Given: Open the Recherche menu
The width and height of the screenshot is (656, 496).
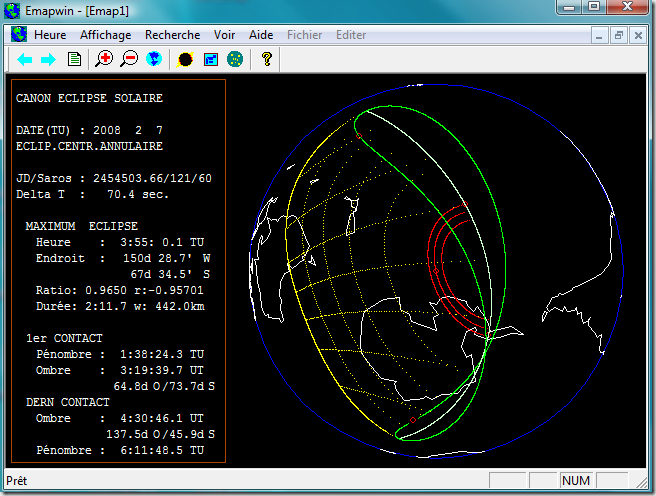Looking at the screenshot, I should tap(172, 35).
